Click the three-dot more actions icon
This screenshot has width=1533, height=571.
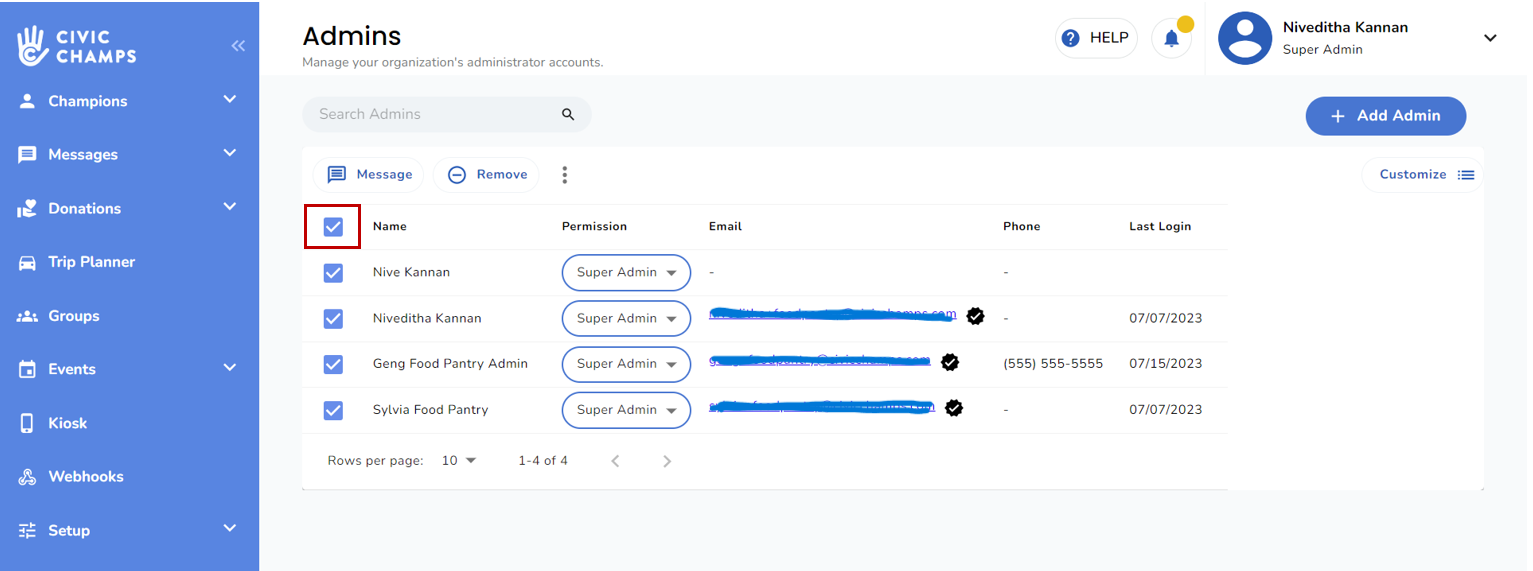coord(564,175)
